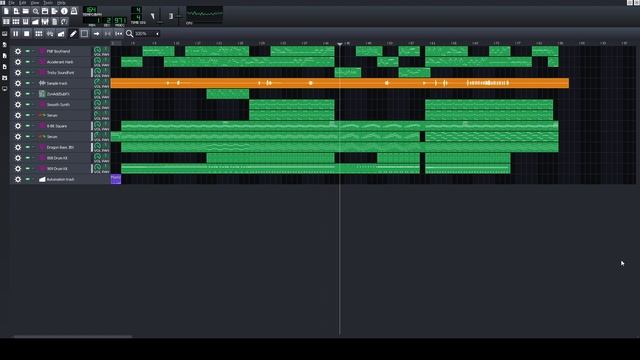The height and width of the screenshot is (360, 640).
Task: Add an automation track
Action: [61, 34]
